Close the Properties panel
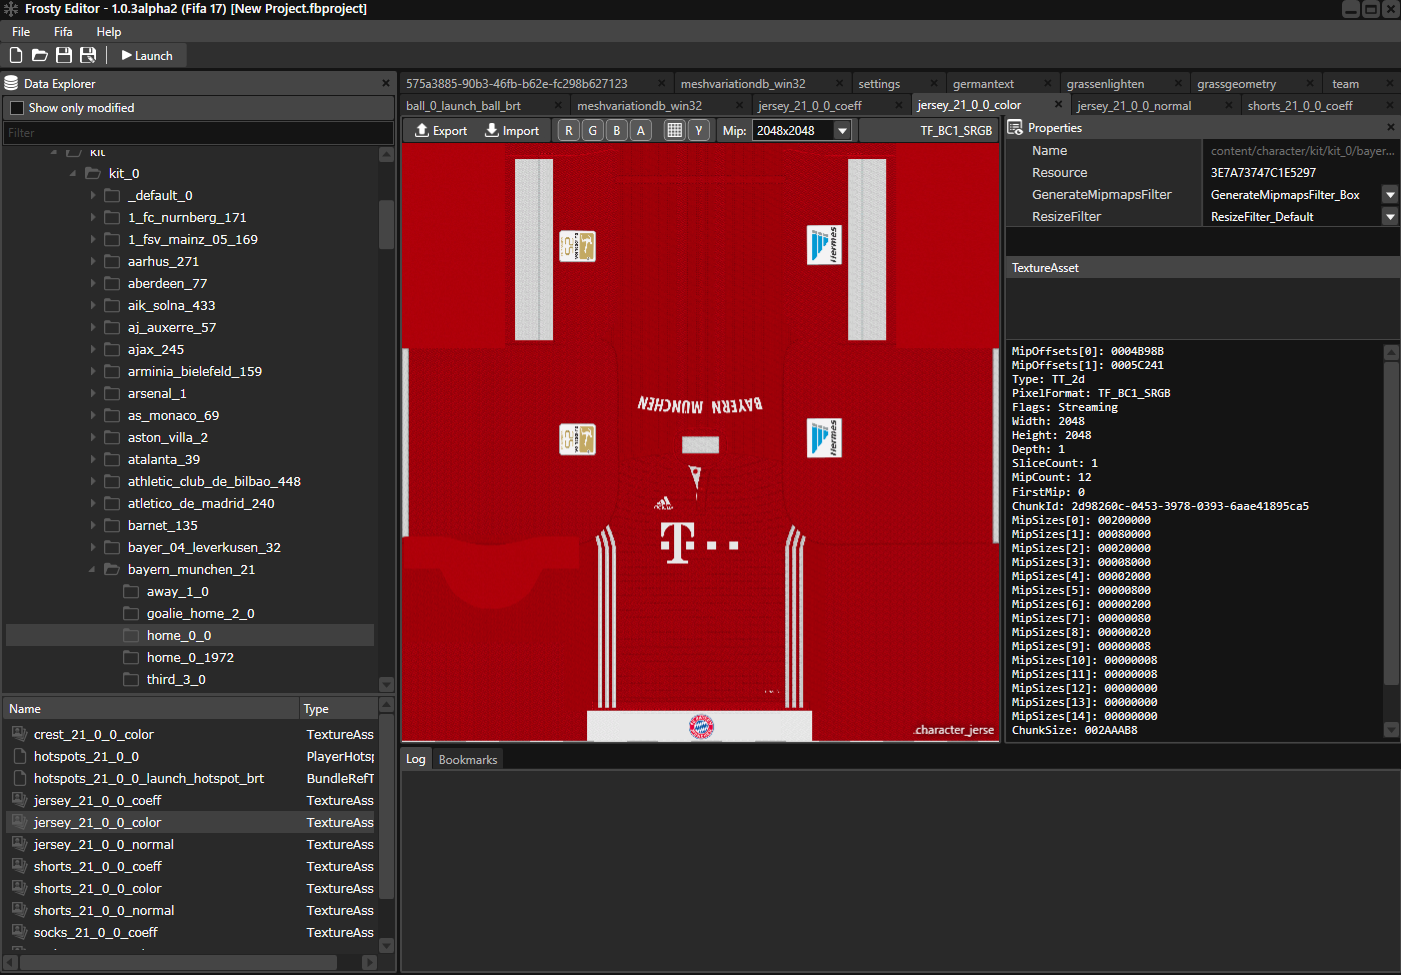This screenshot has width=1401, height=975. point(1390,127)
